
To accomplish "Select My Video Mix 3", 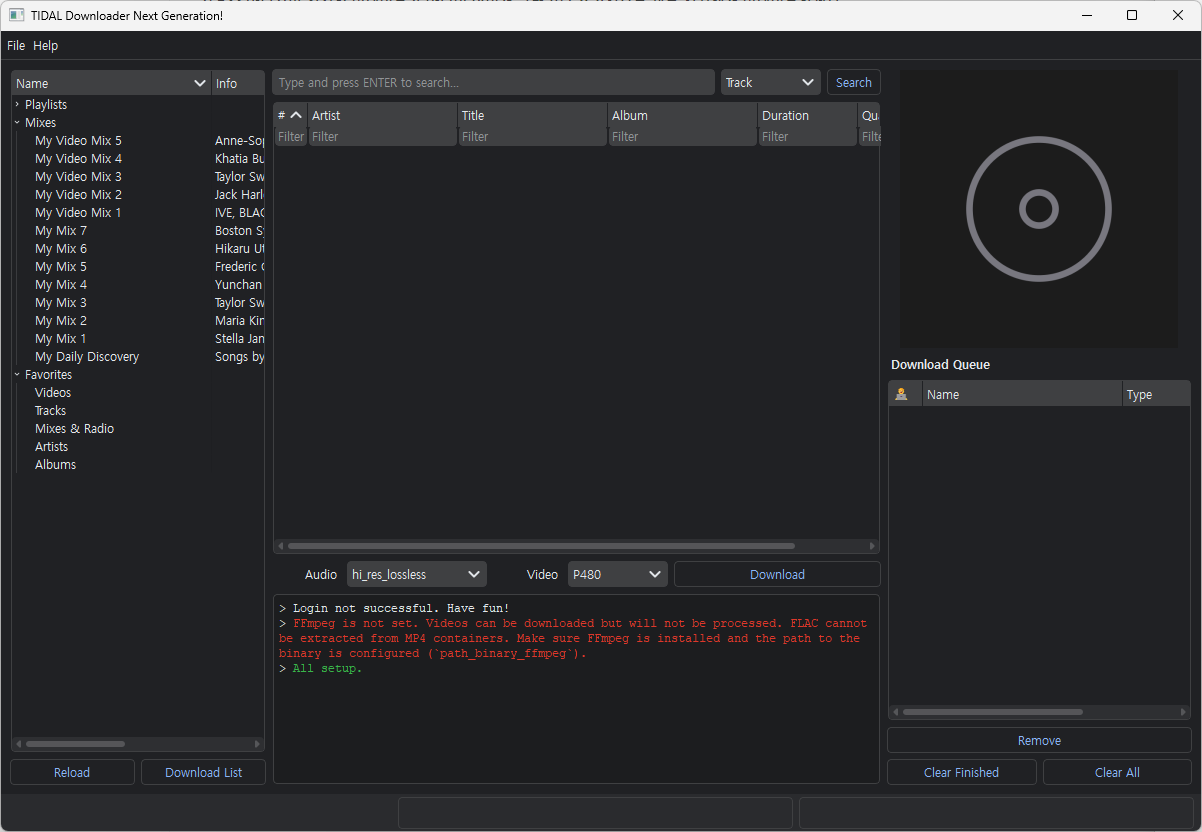I will (x=78, y=176).
